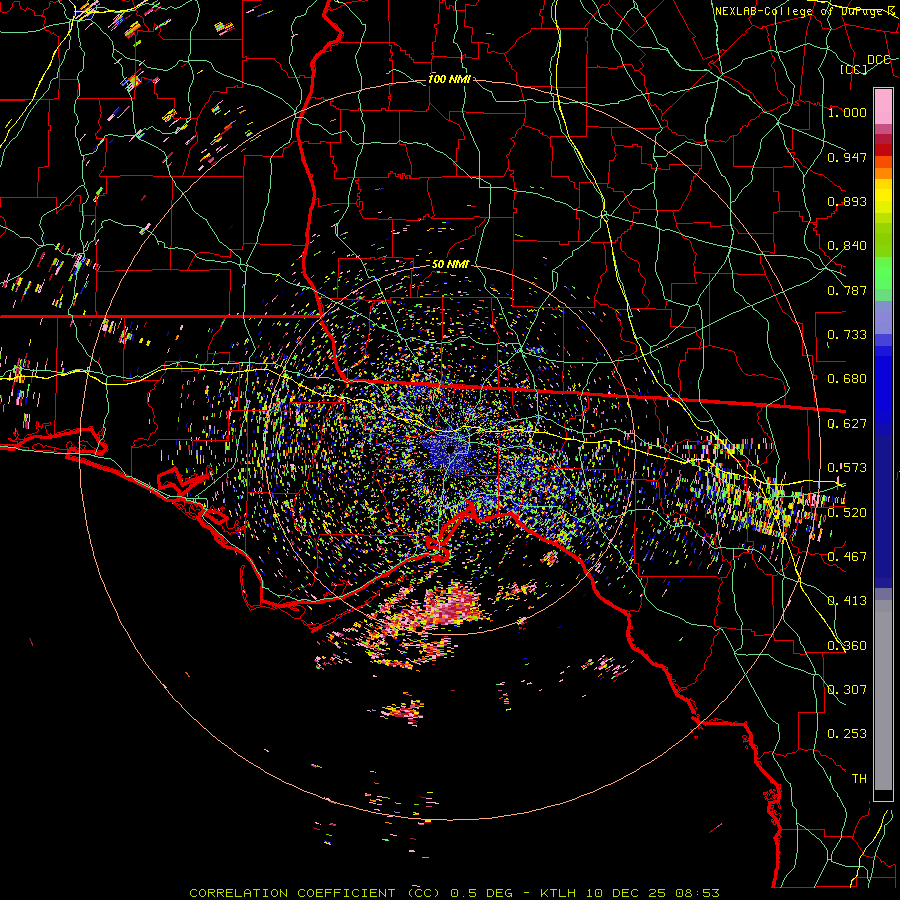Select the 0.360 legend value
The height and width of the screenshot is (900, 900).
(847, 645)
